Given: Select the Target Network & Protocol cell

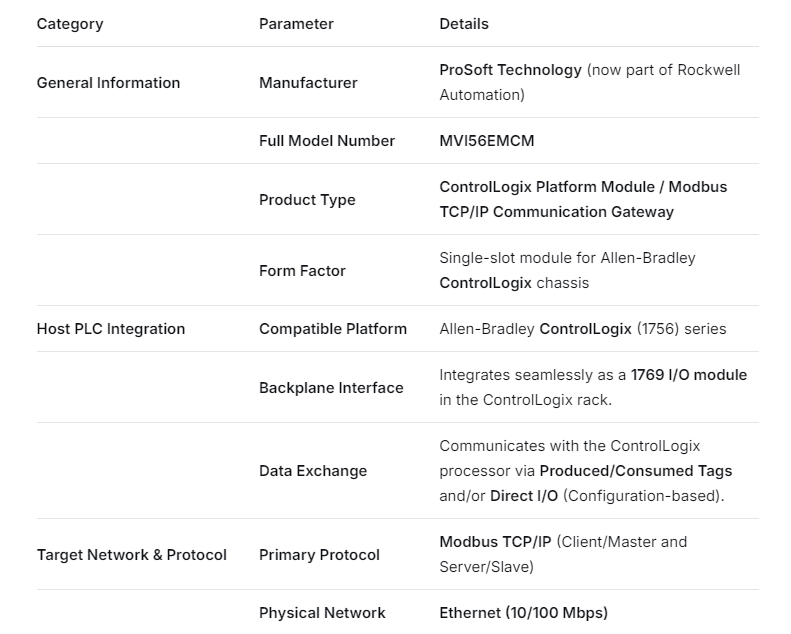Looking at the screenshot, I should coord(132,555).
